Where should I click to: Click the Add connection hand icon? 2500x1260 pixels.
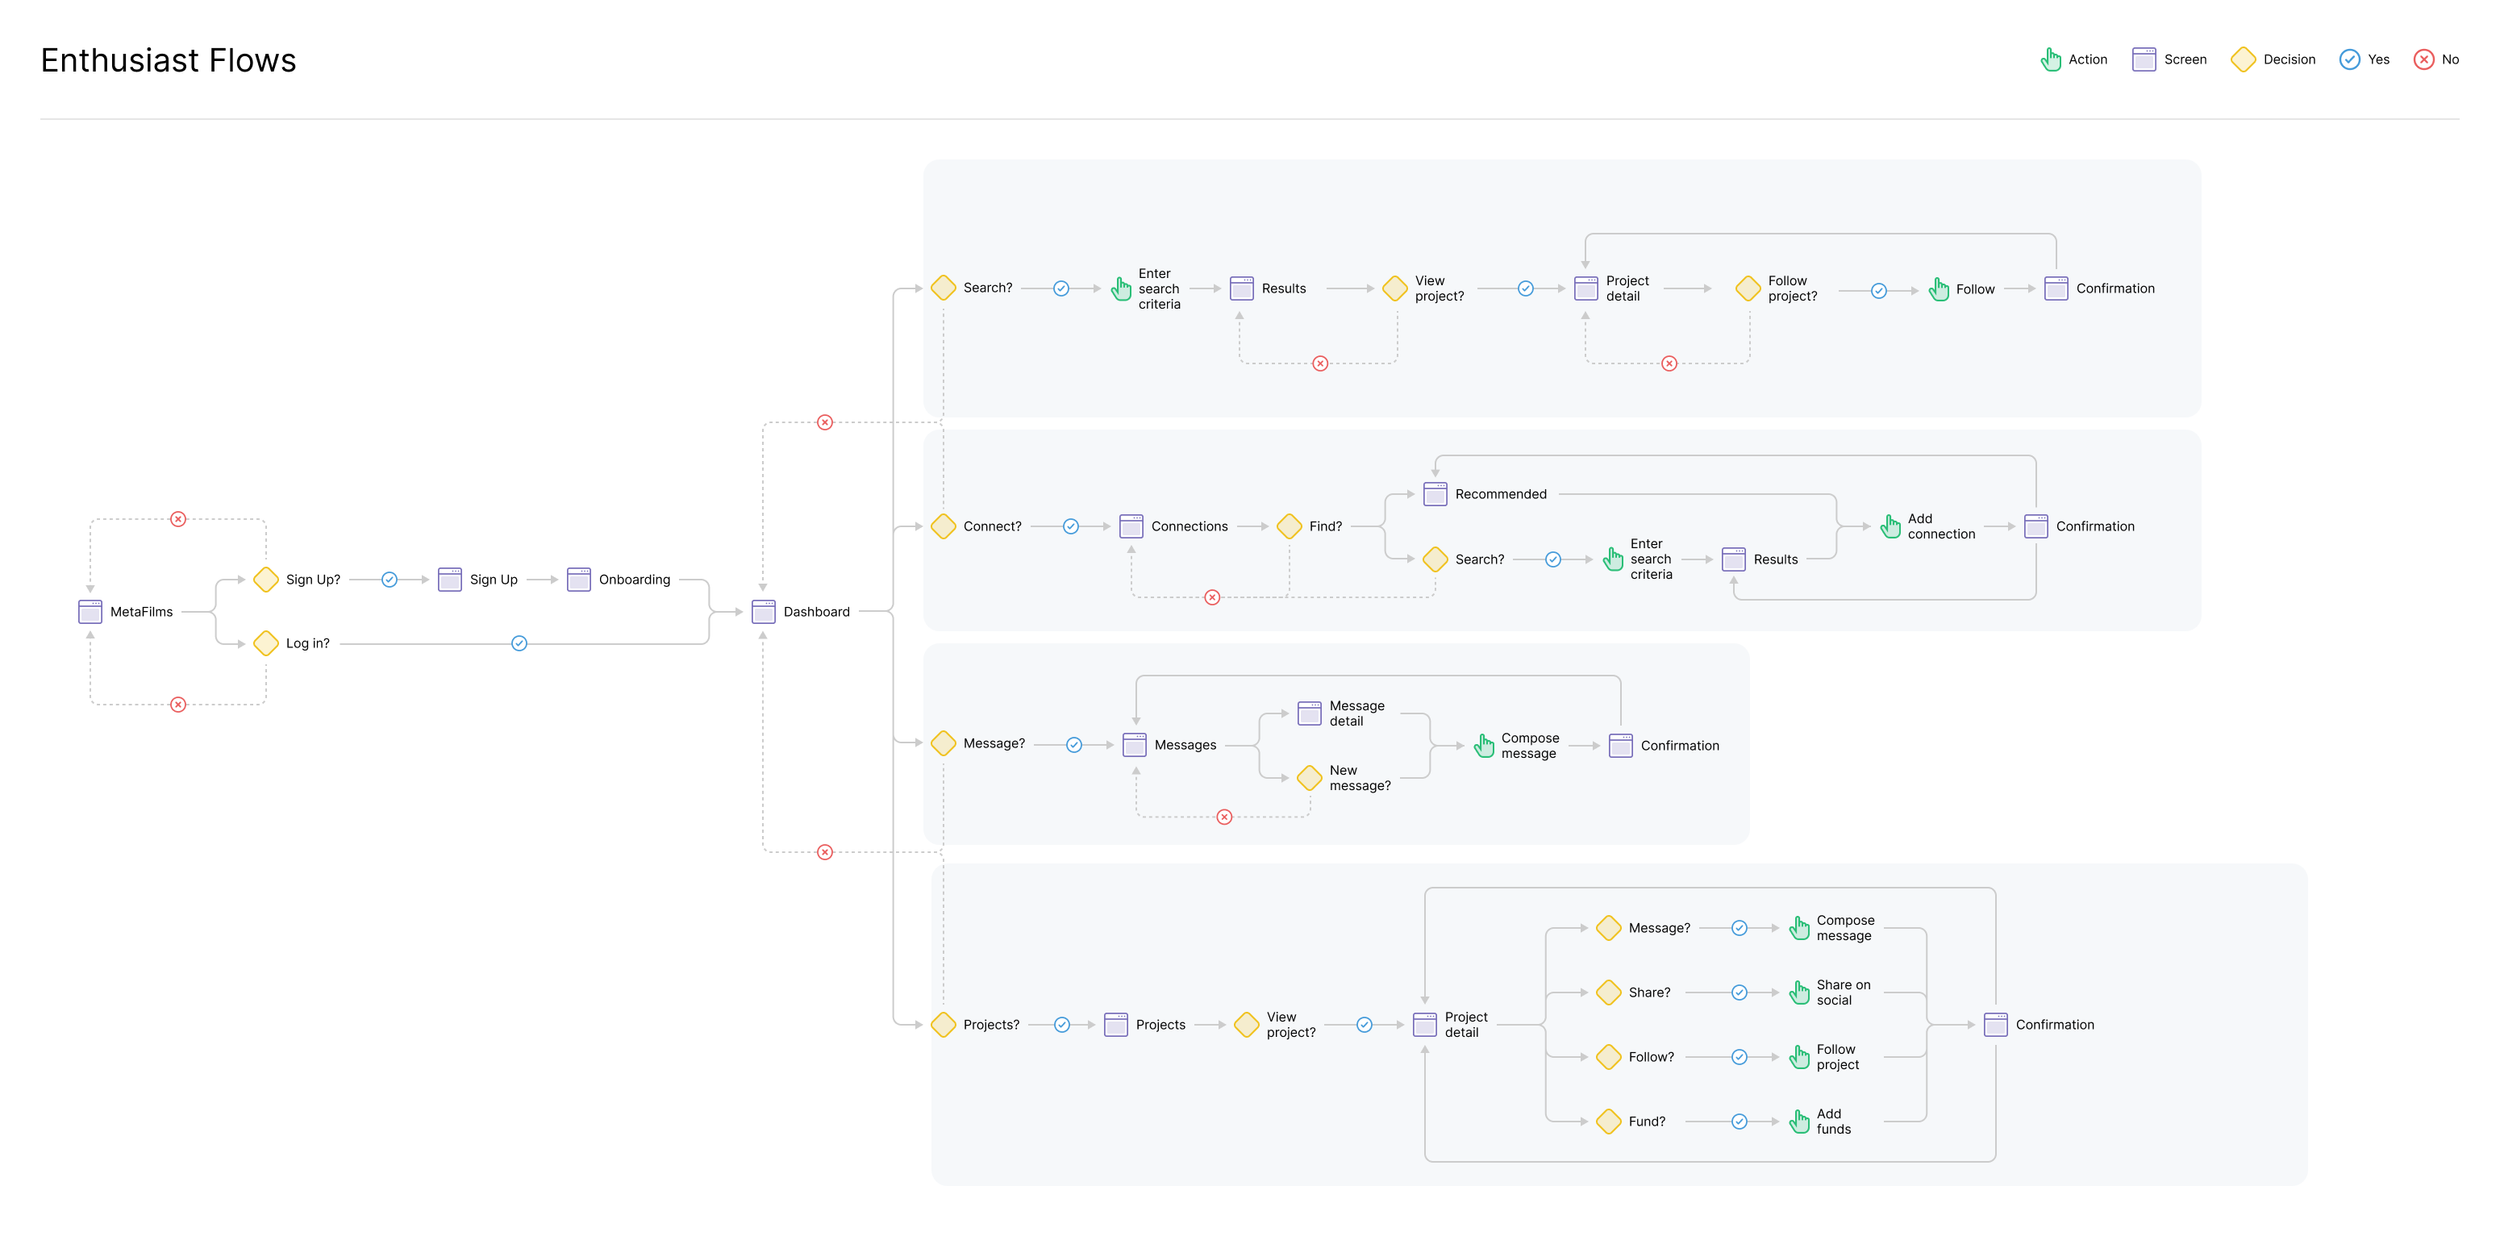coord(1890,526)
